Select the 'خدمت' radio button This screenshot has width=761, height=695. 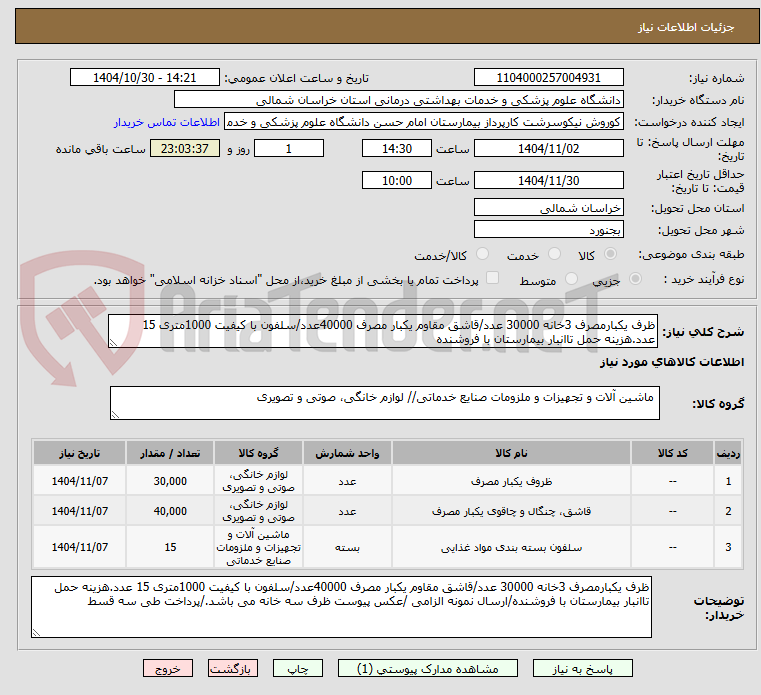[554, 254]
